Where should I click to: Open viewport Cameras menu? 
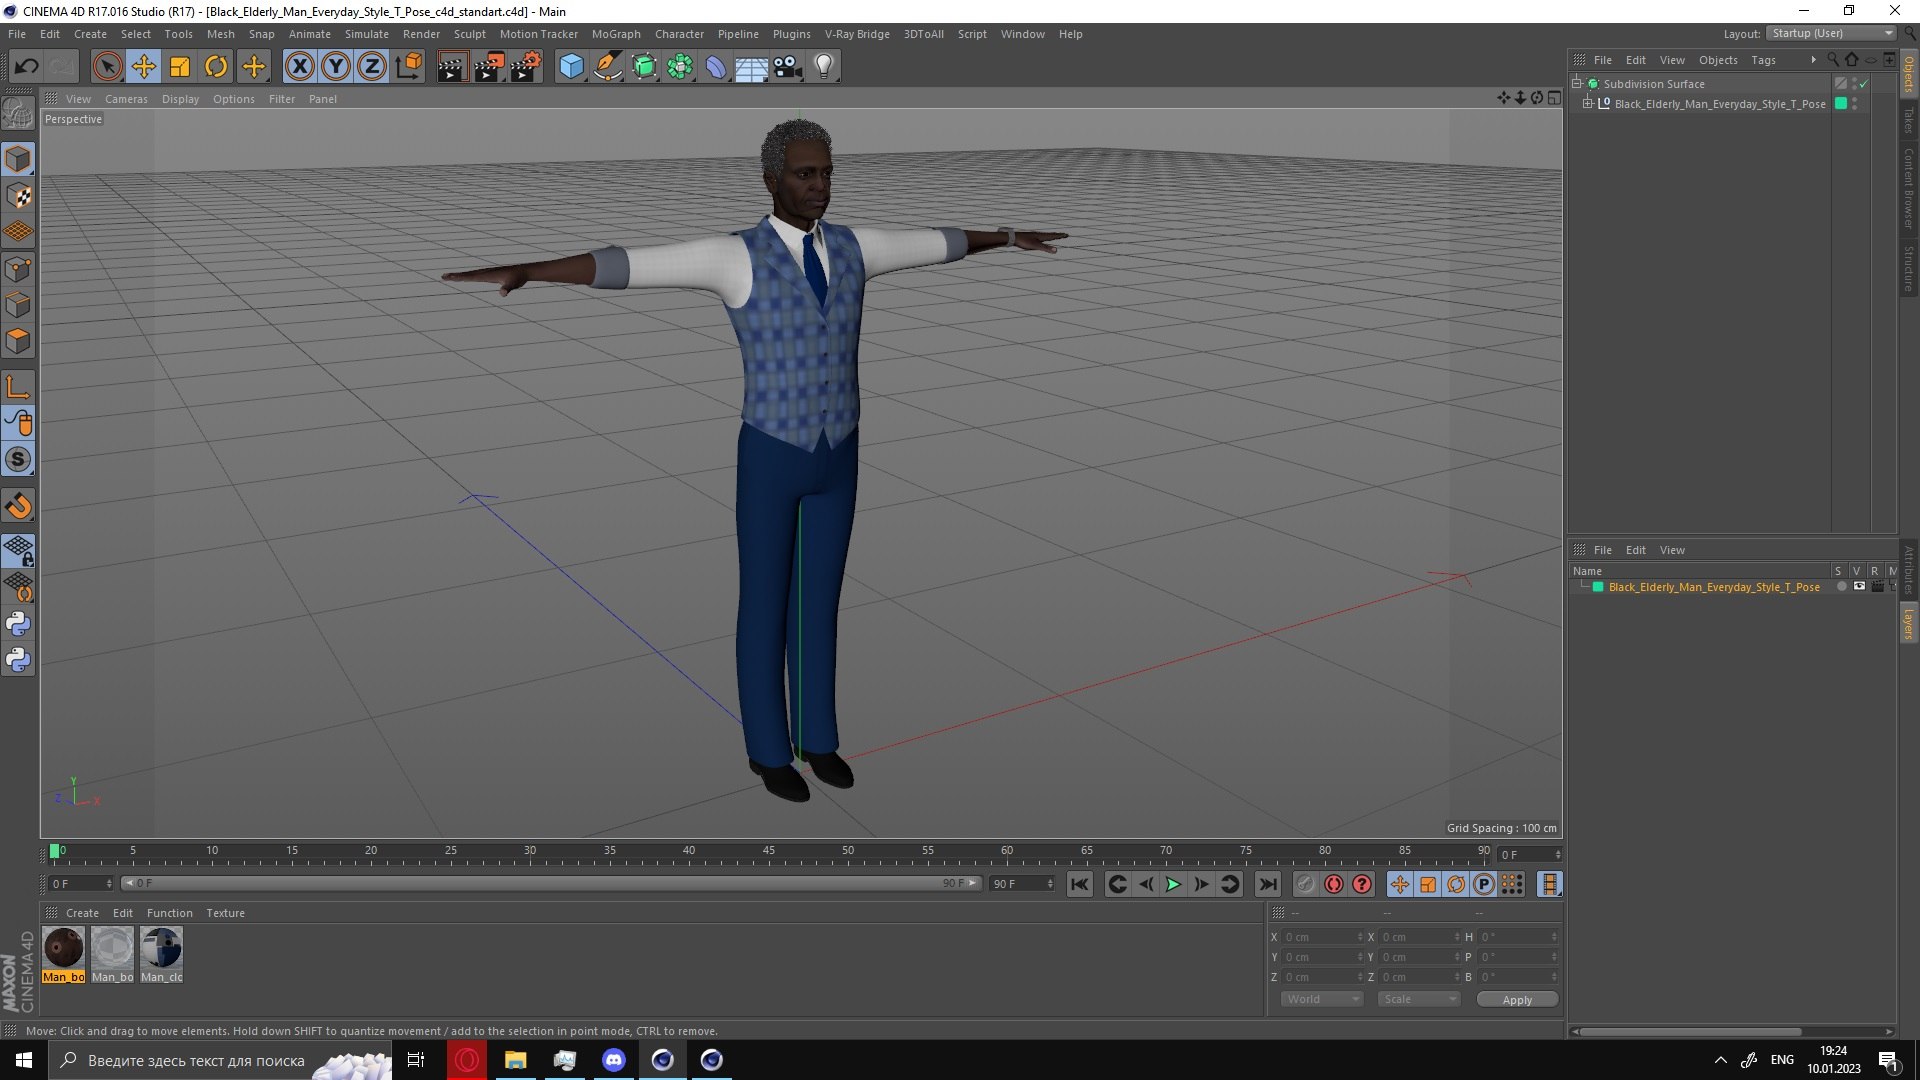[126, 99]
